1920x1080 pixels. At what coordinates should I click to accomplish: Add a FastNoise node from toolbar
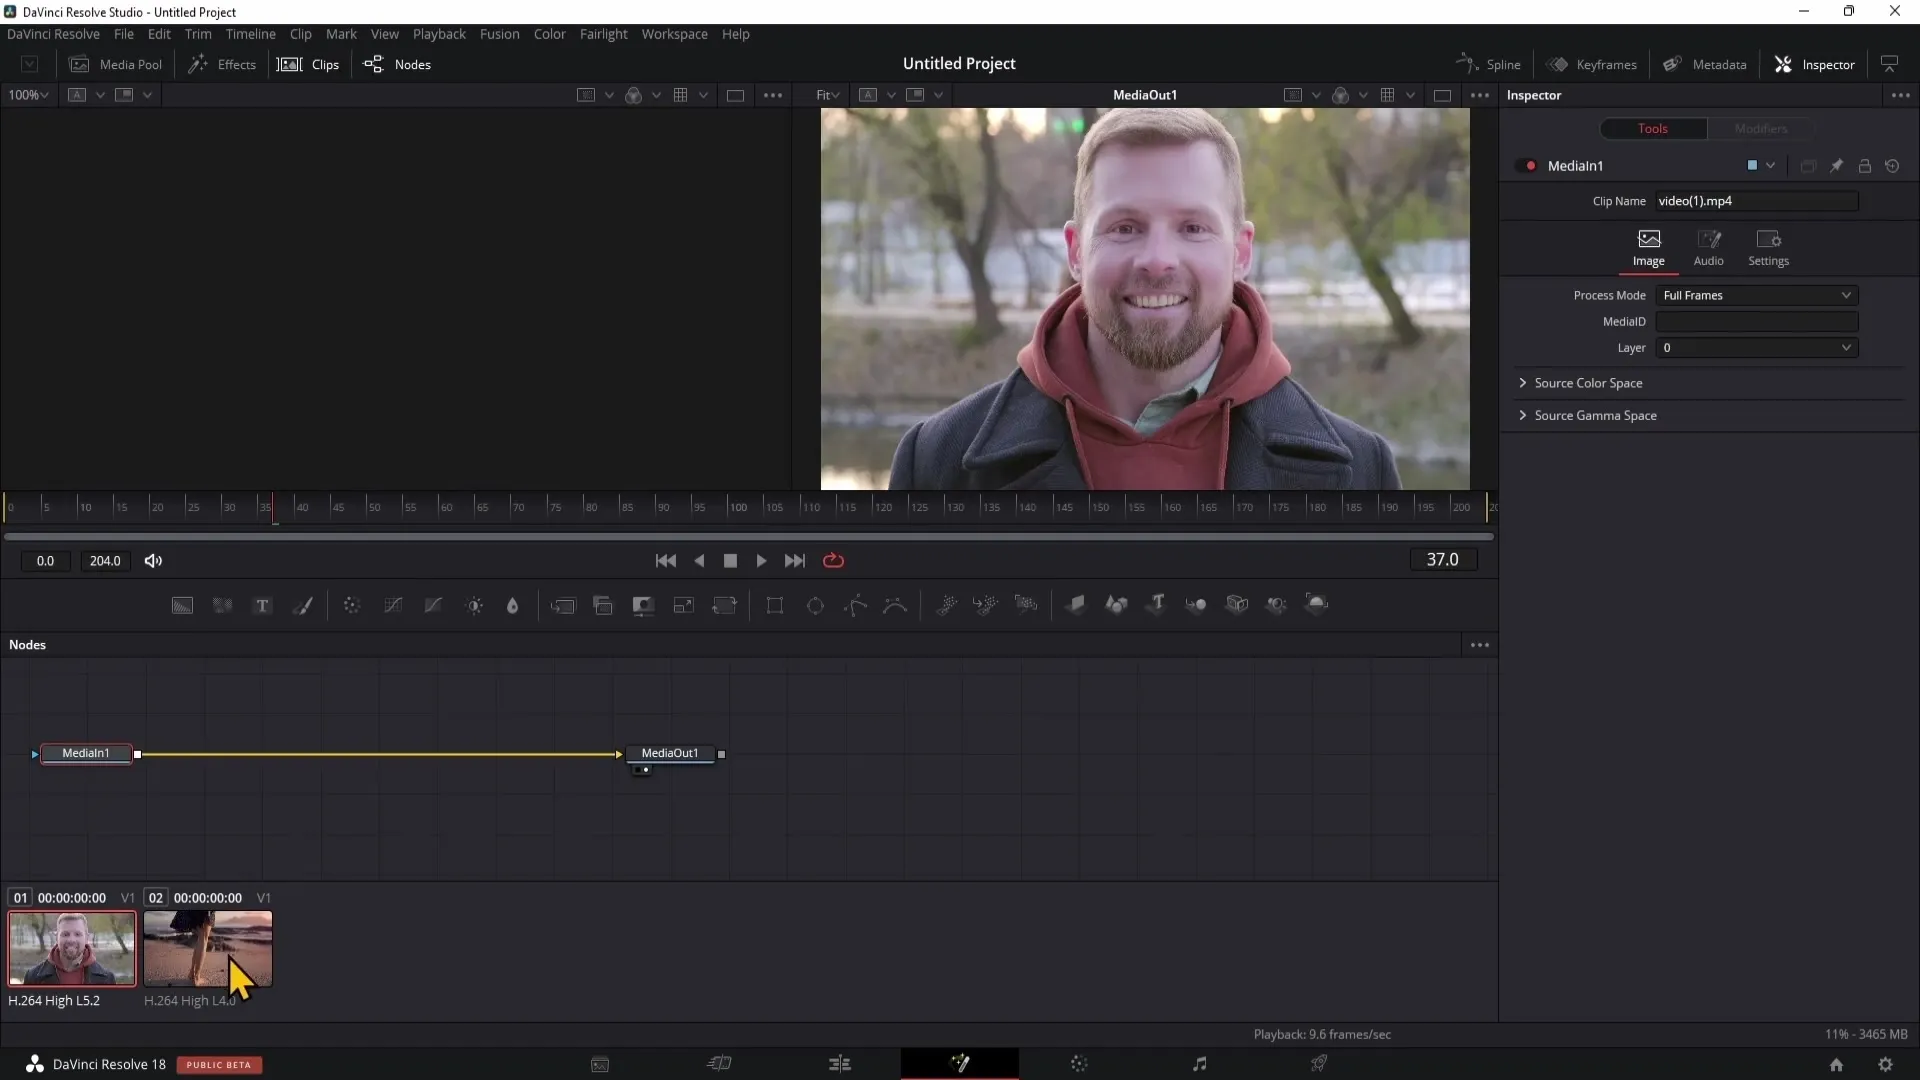222,605
